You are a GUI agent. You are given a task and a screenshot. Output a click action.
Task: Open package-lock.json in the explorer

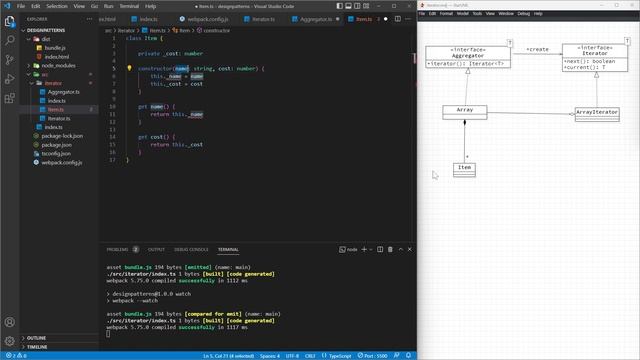(62, 136)
